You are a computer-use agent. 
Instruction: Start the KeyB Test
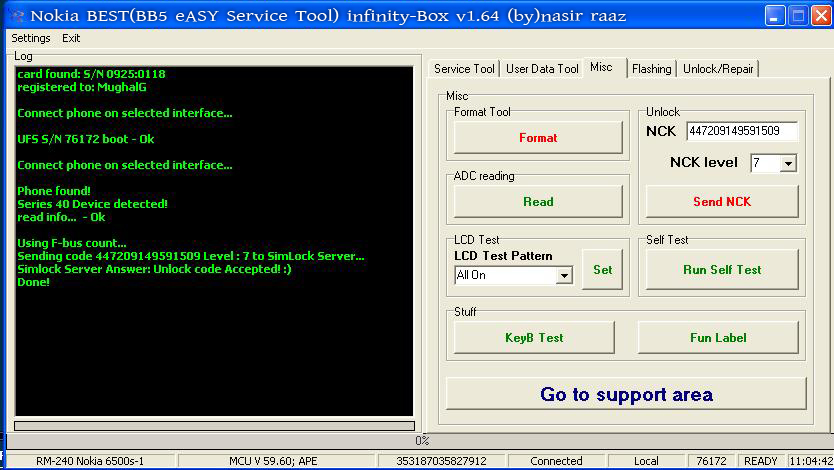(x=534, y=338)
